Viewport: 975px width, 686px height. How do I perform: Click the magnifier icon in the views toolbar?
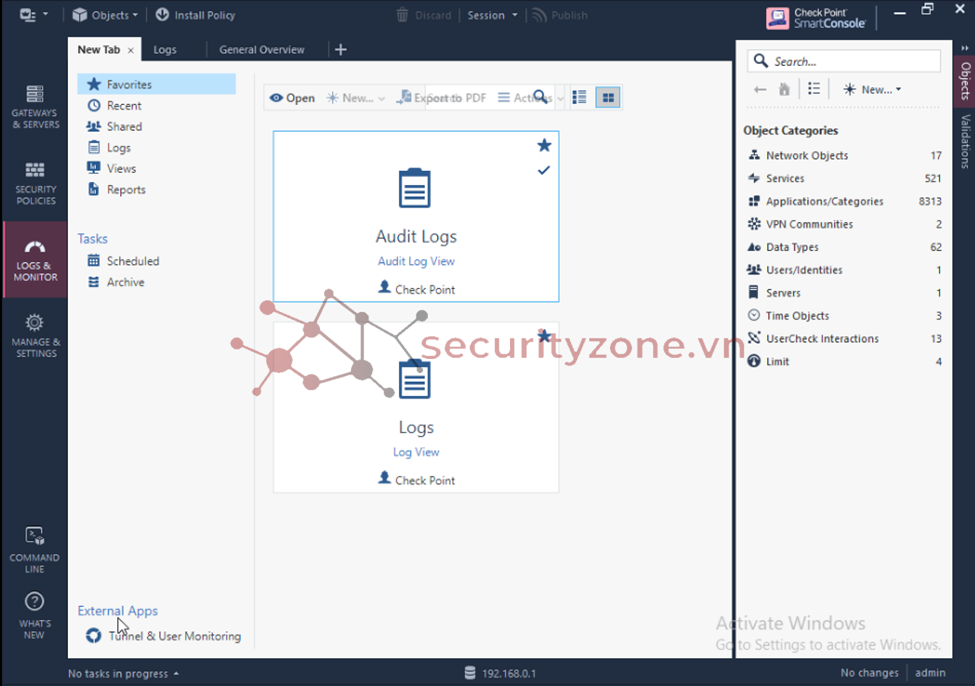pos(541,97)
